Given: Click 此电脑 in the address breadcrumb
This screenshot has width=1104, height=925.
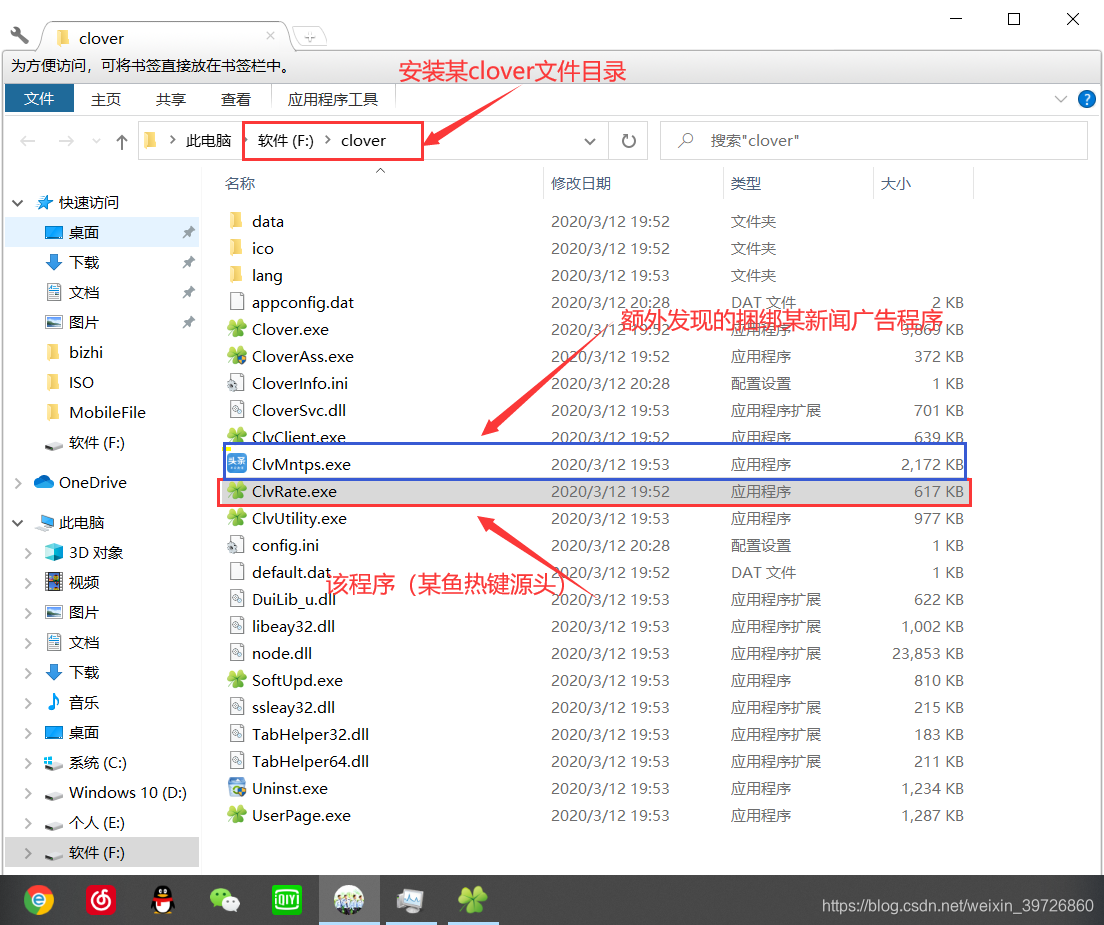Looking at the screenshot, I should tap(208, 141).
